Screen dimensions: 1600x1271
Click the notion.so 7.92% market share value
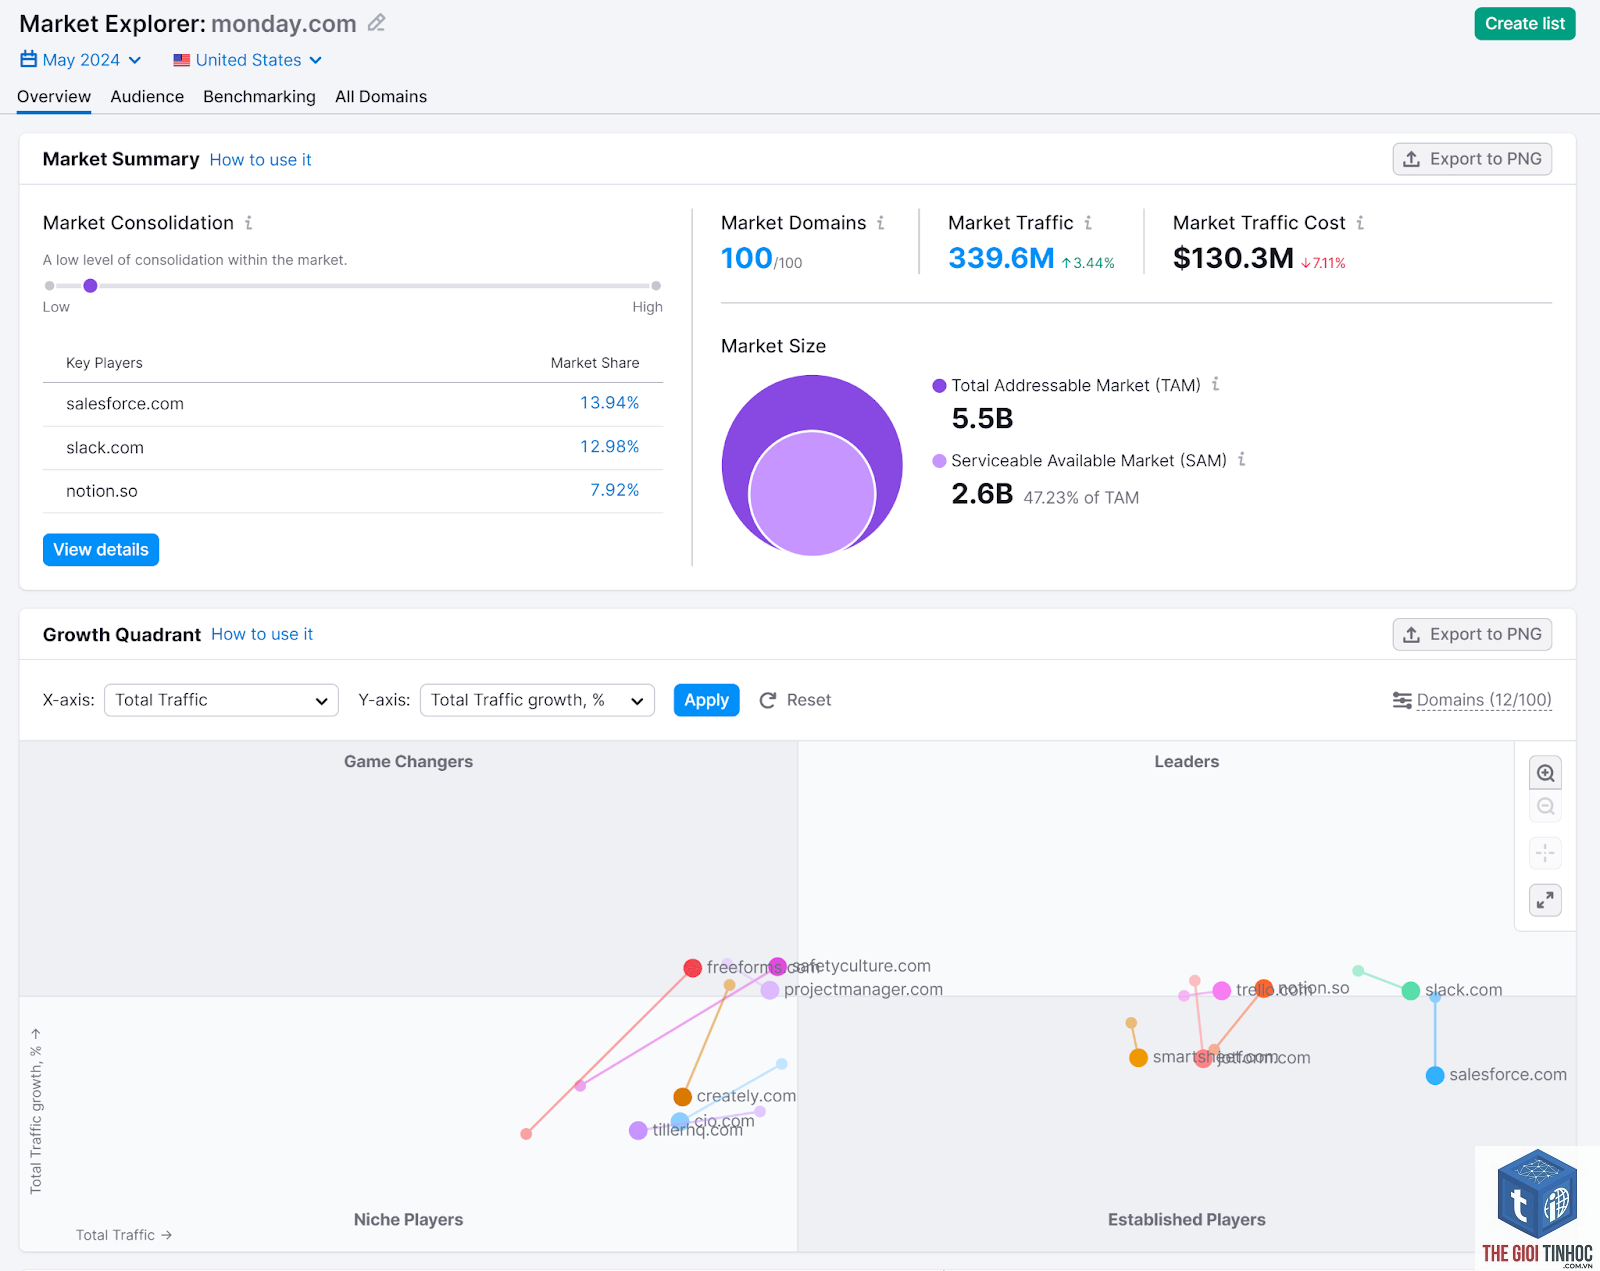(x=614, y=490)
